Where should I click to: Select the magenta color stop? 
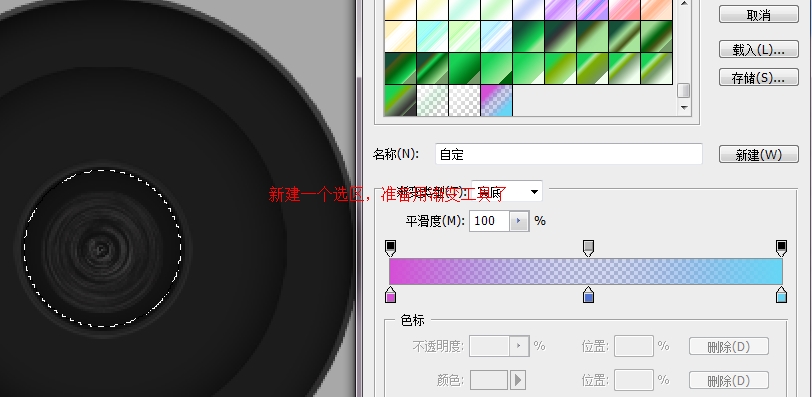tap(390, 295)
